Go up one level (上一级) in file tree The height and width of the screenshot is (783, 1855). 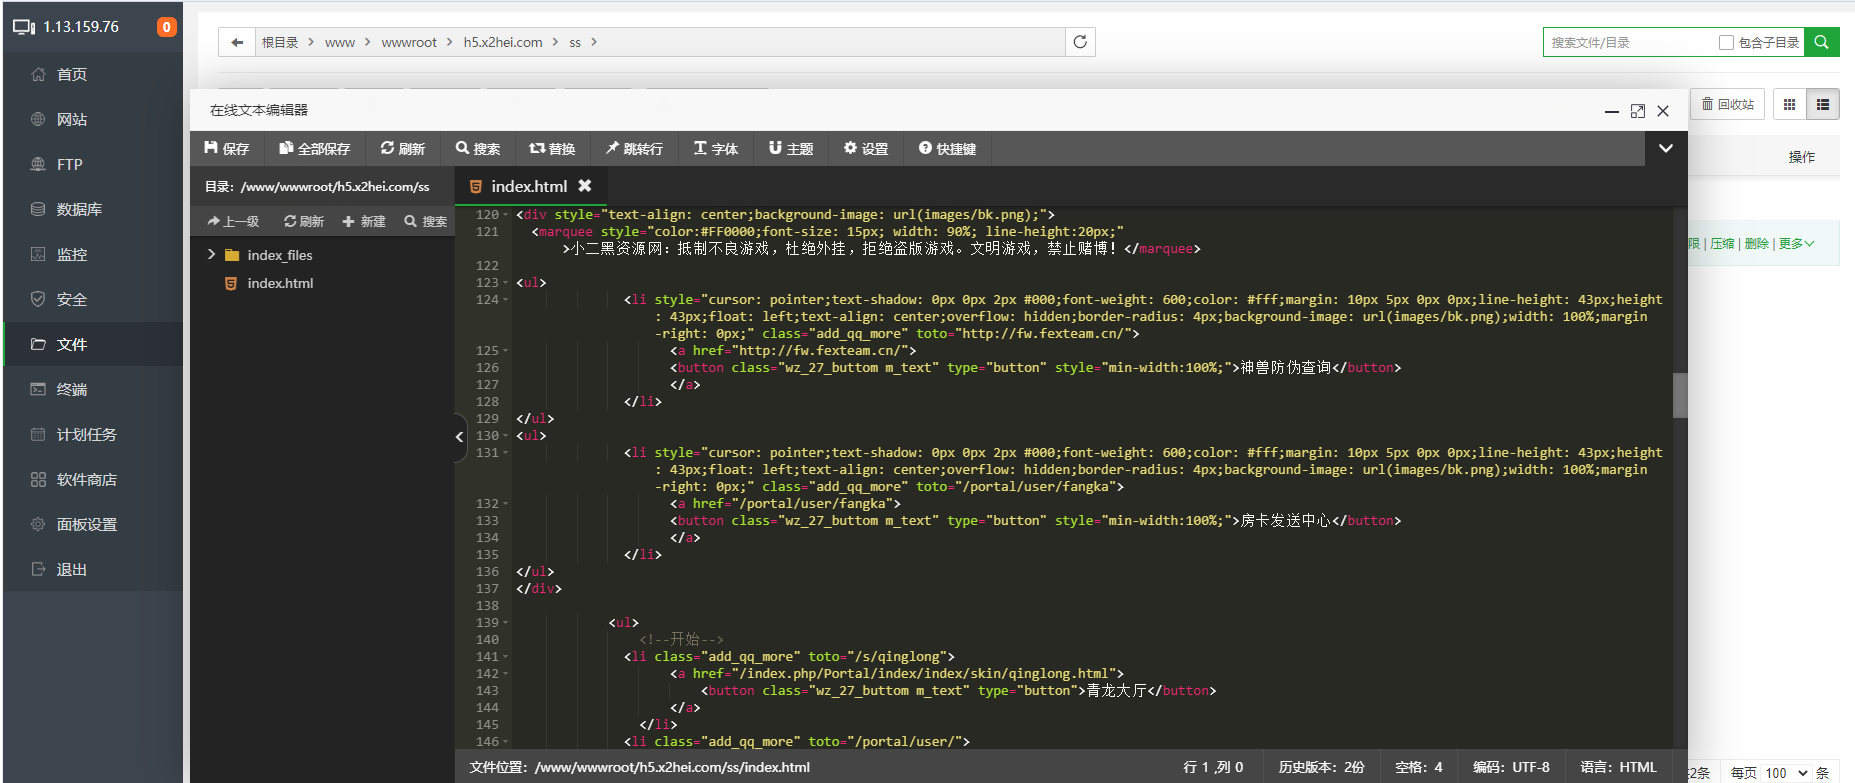click(233, 222)
